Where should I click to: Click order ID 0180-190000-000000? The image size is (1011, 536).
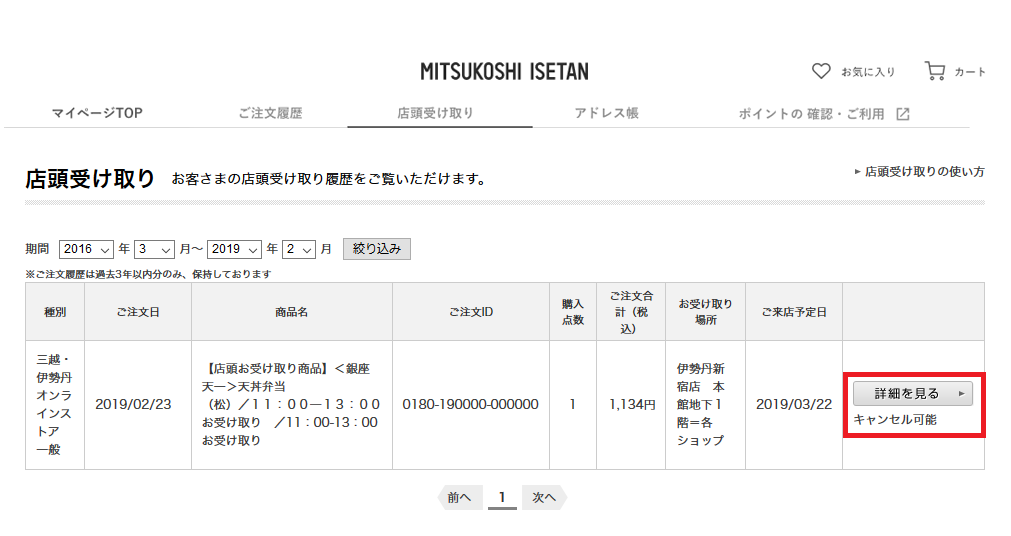click(x=471, y=404)
